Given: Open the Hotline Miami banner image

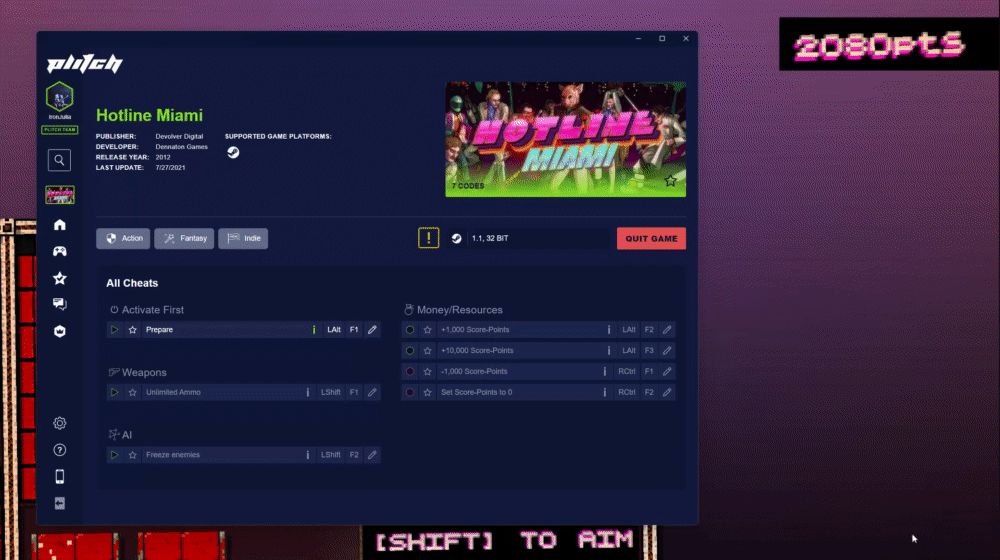Looking at the screenshot, I should click(x=566, y=139).
